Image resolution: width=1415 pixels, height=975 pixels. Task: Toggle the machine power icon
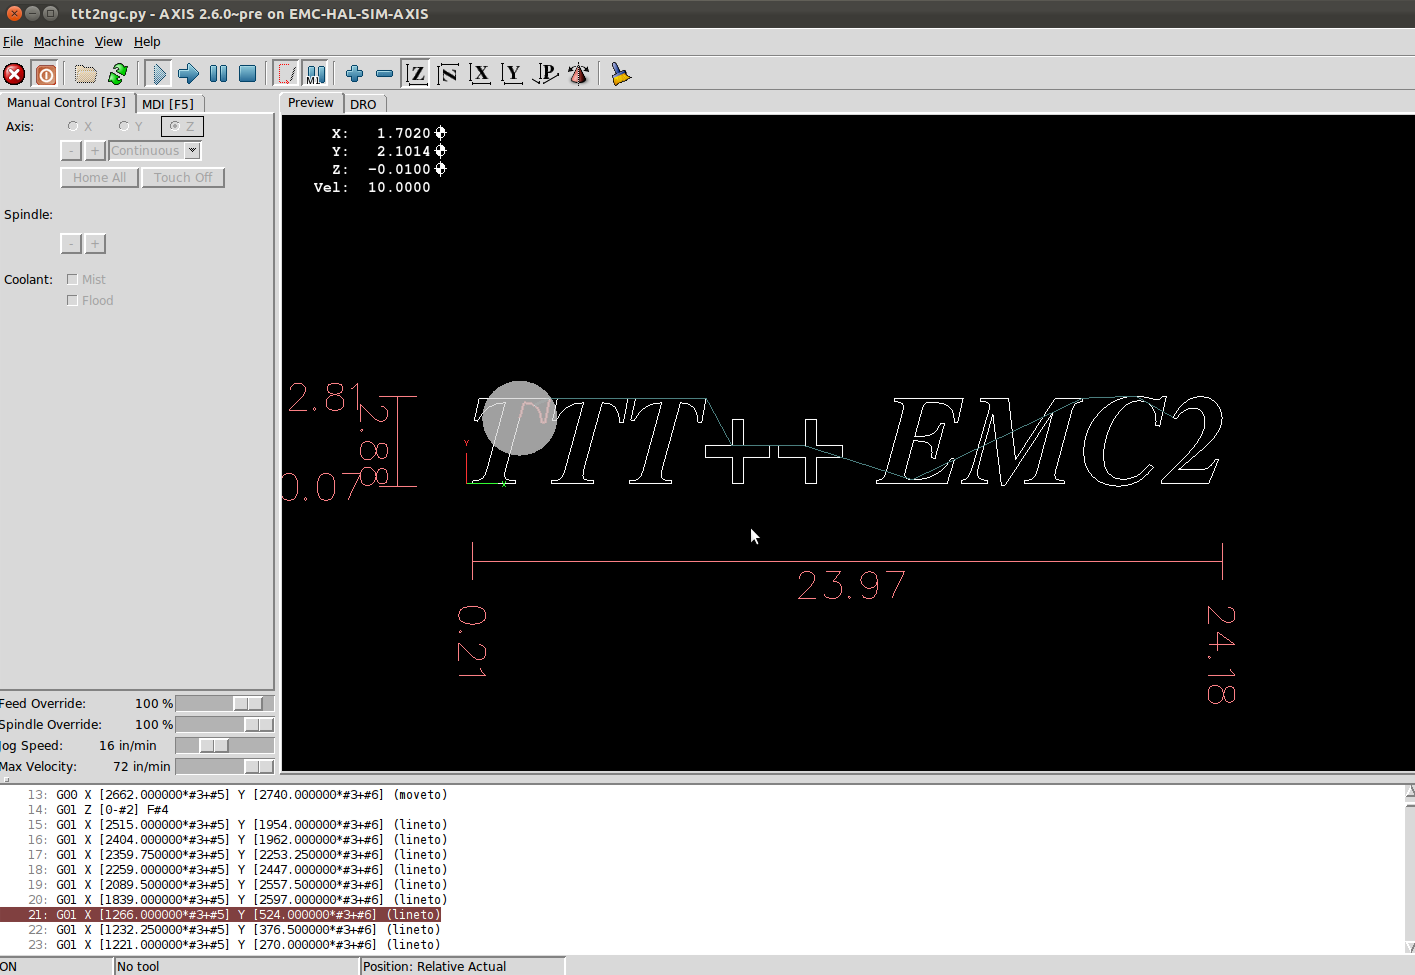point(45,74)
